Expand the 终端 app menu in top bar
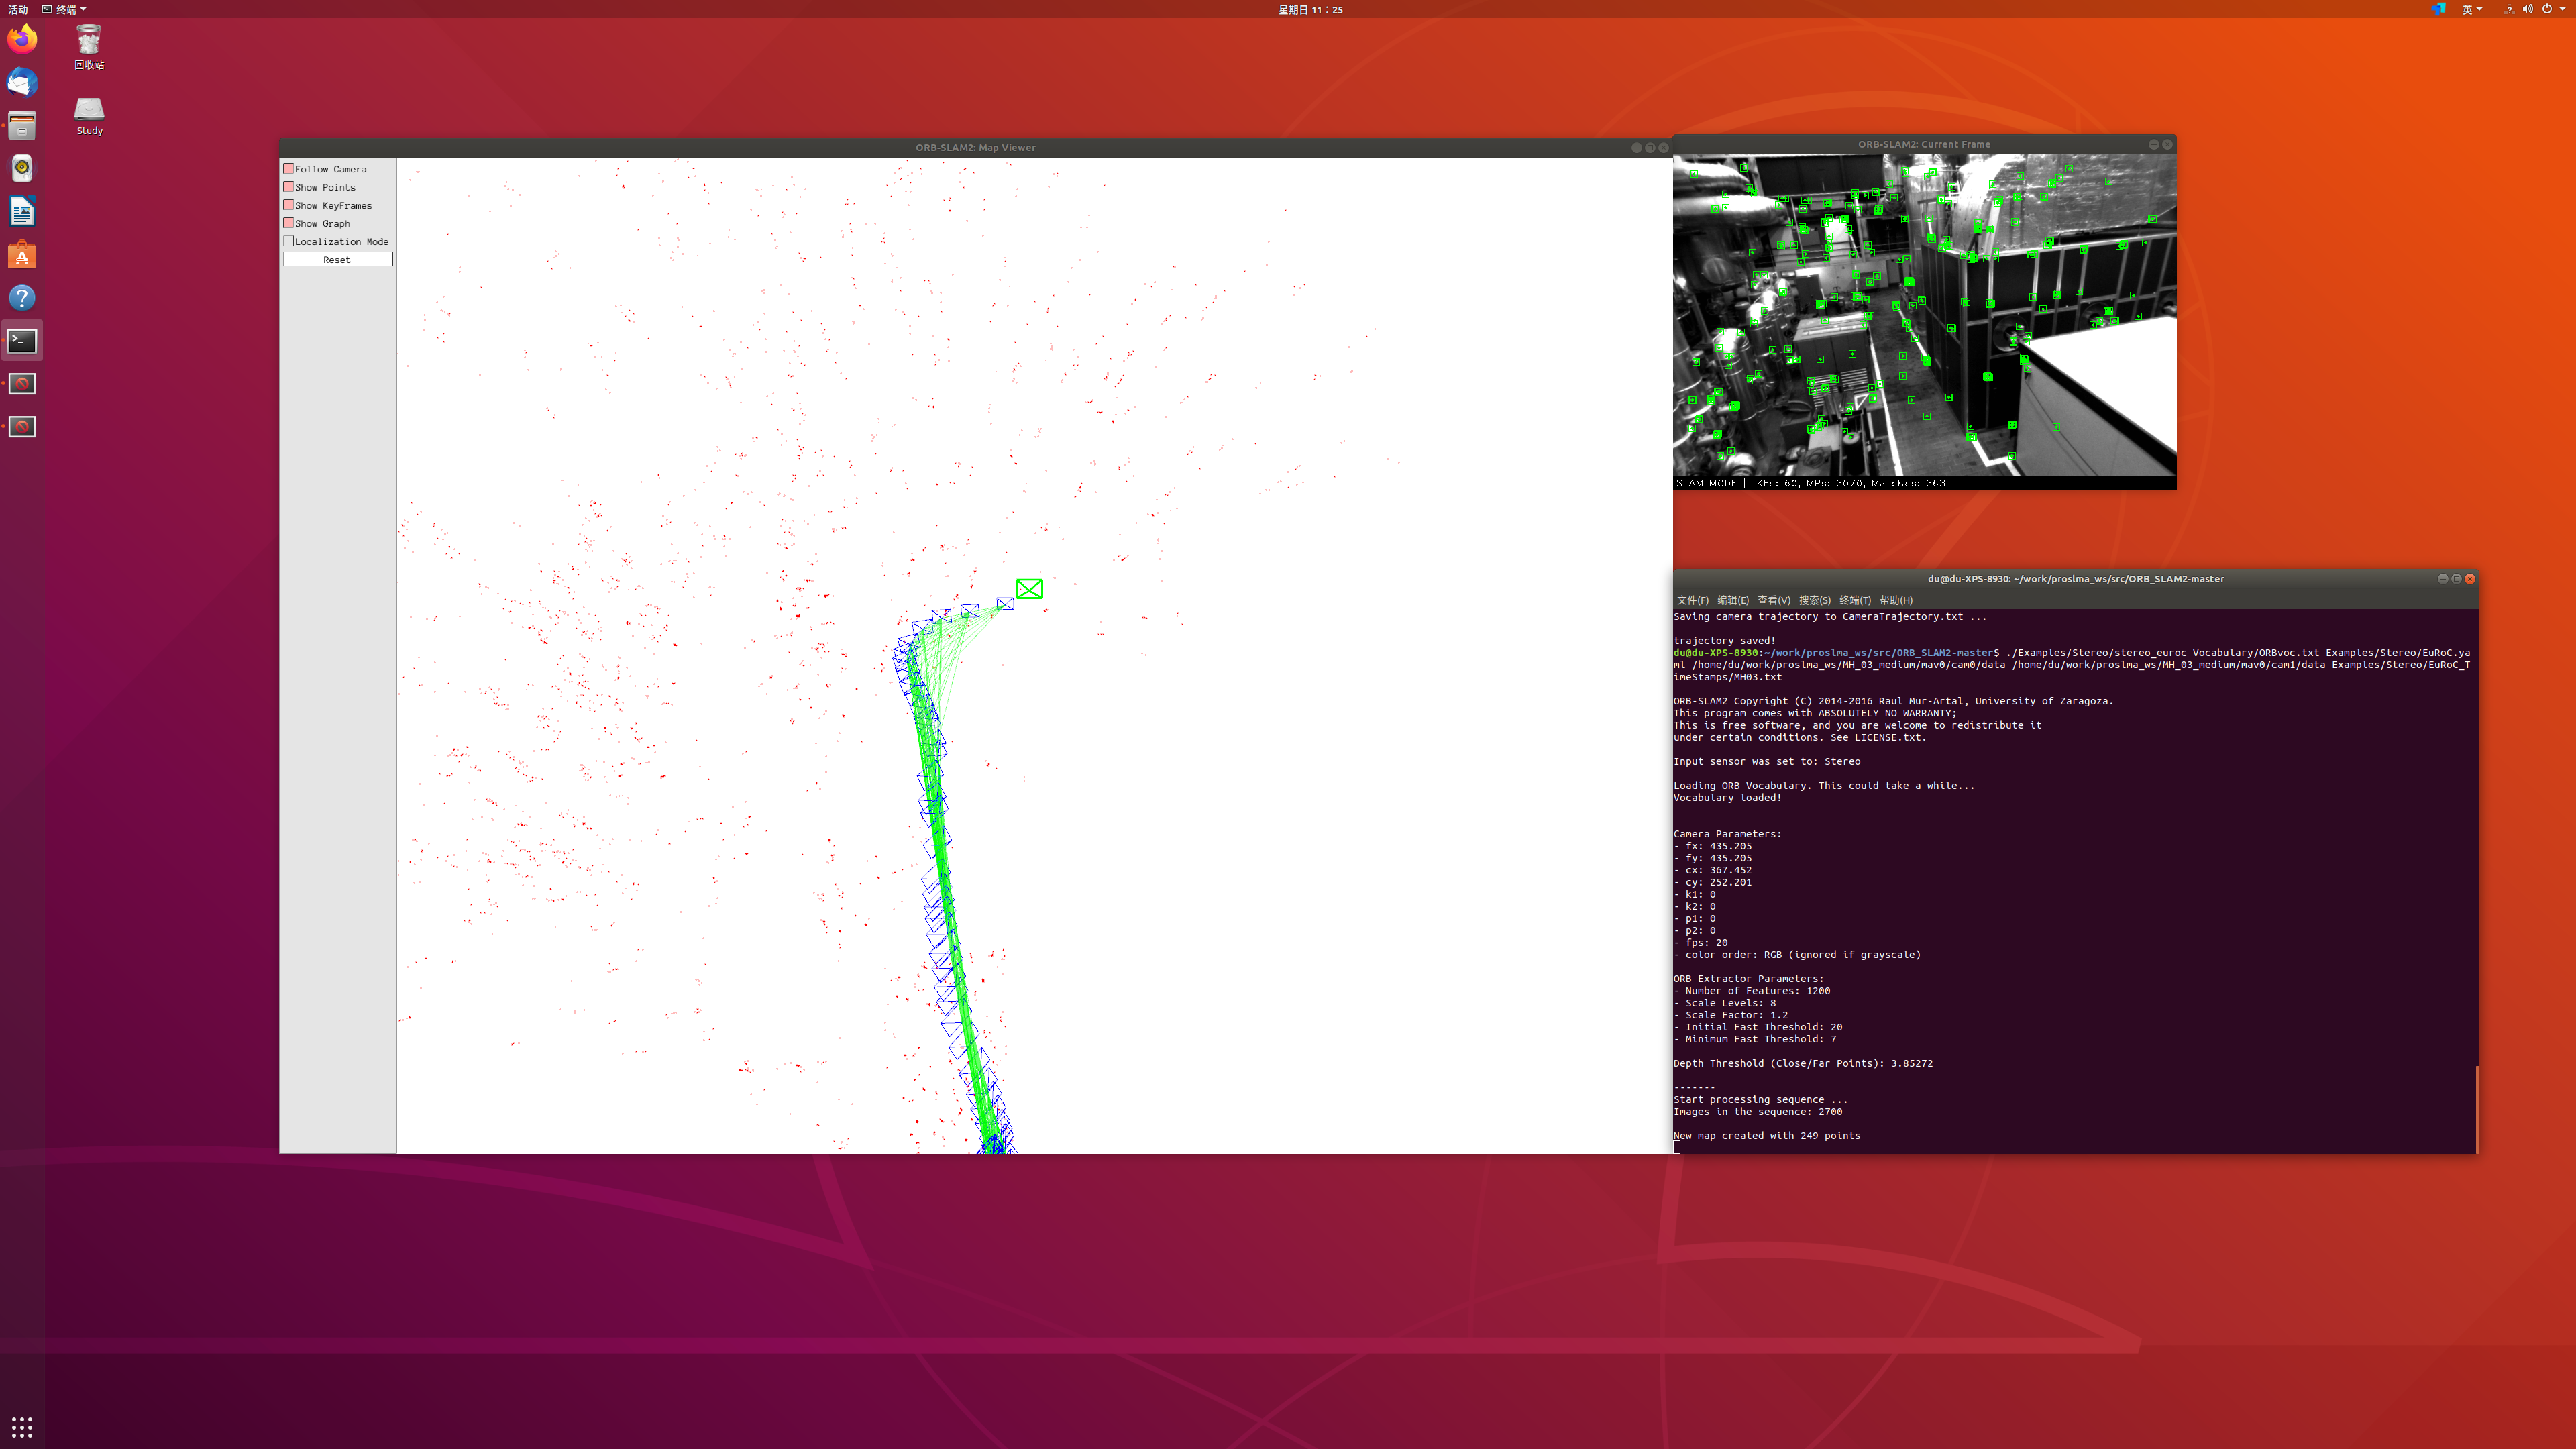 point(65,9)
